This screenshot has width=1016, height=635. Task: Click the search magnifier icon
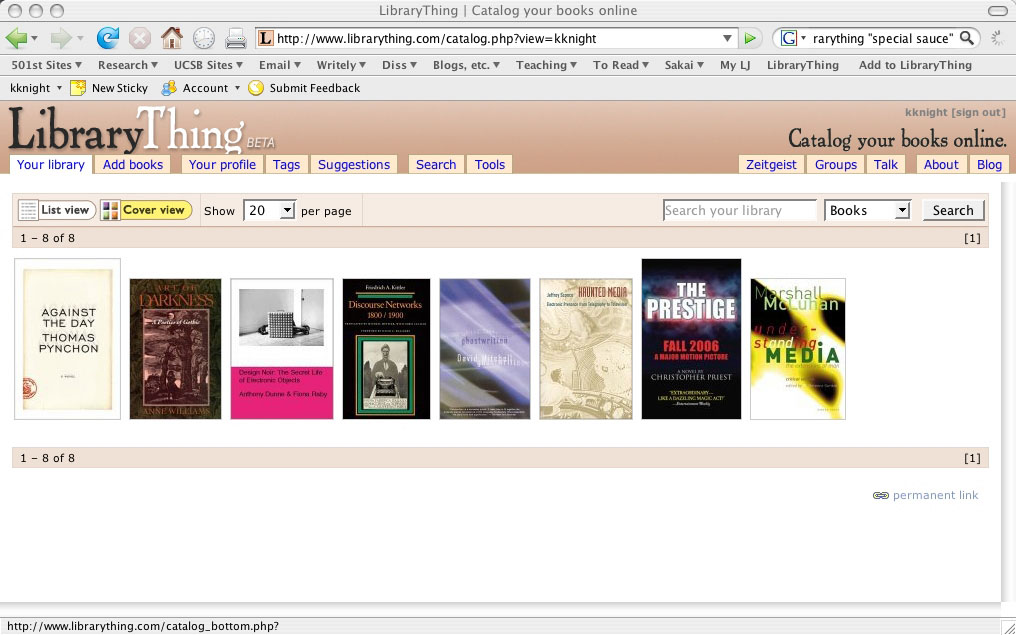966,38
